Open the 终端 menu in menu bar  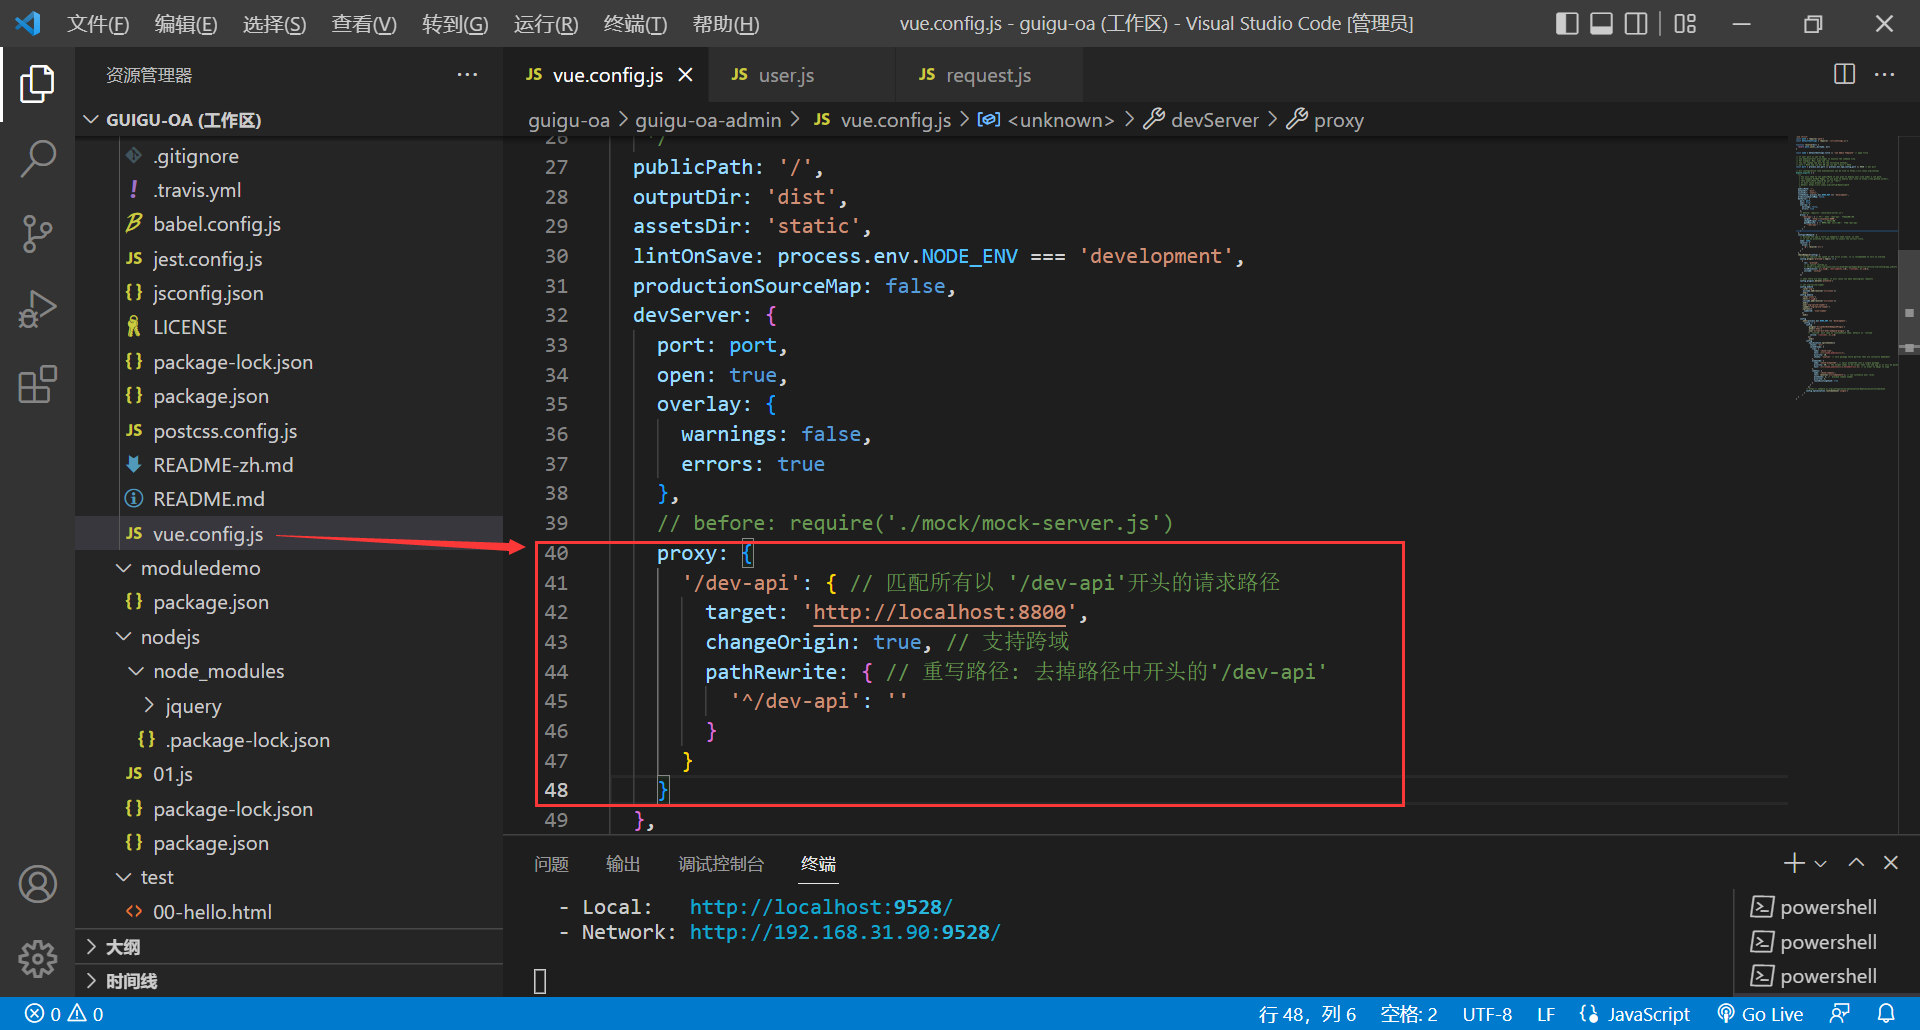pos(634,24)
